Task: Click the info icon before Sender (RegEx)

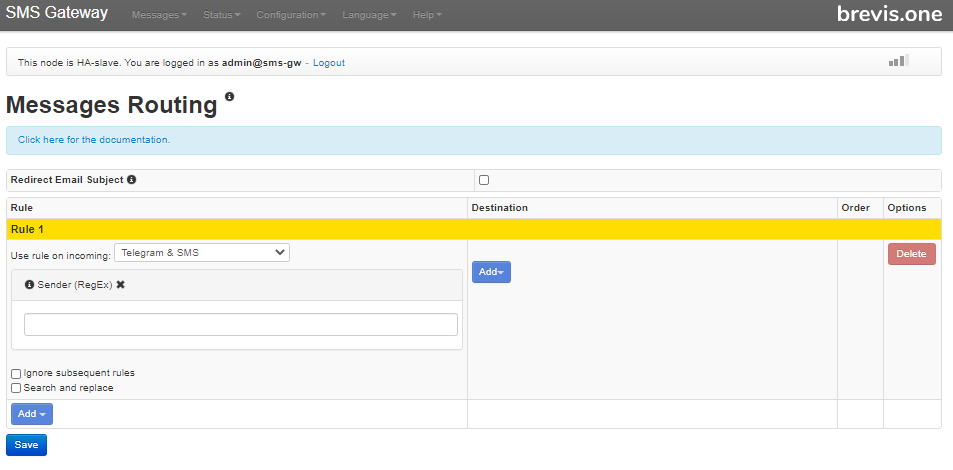Action: tap(29, 285)
